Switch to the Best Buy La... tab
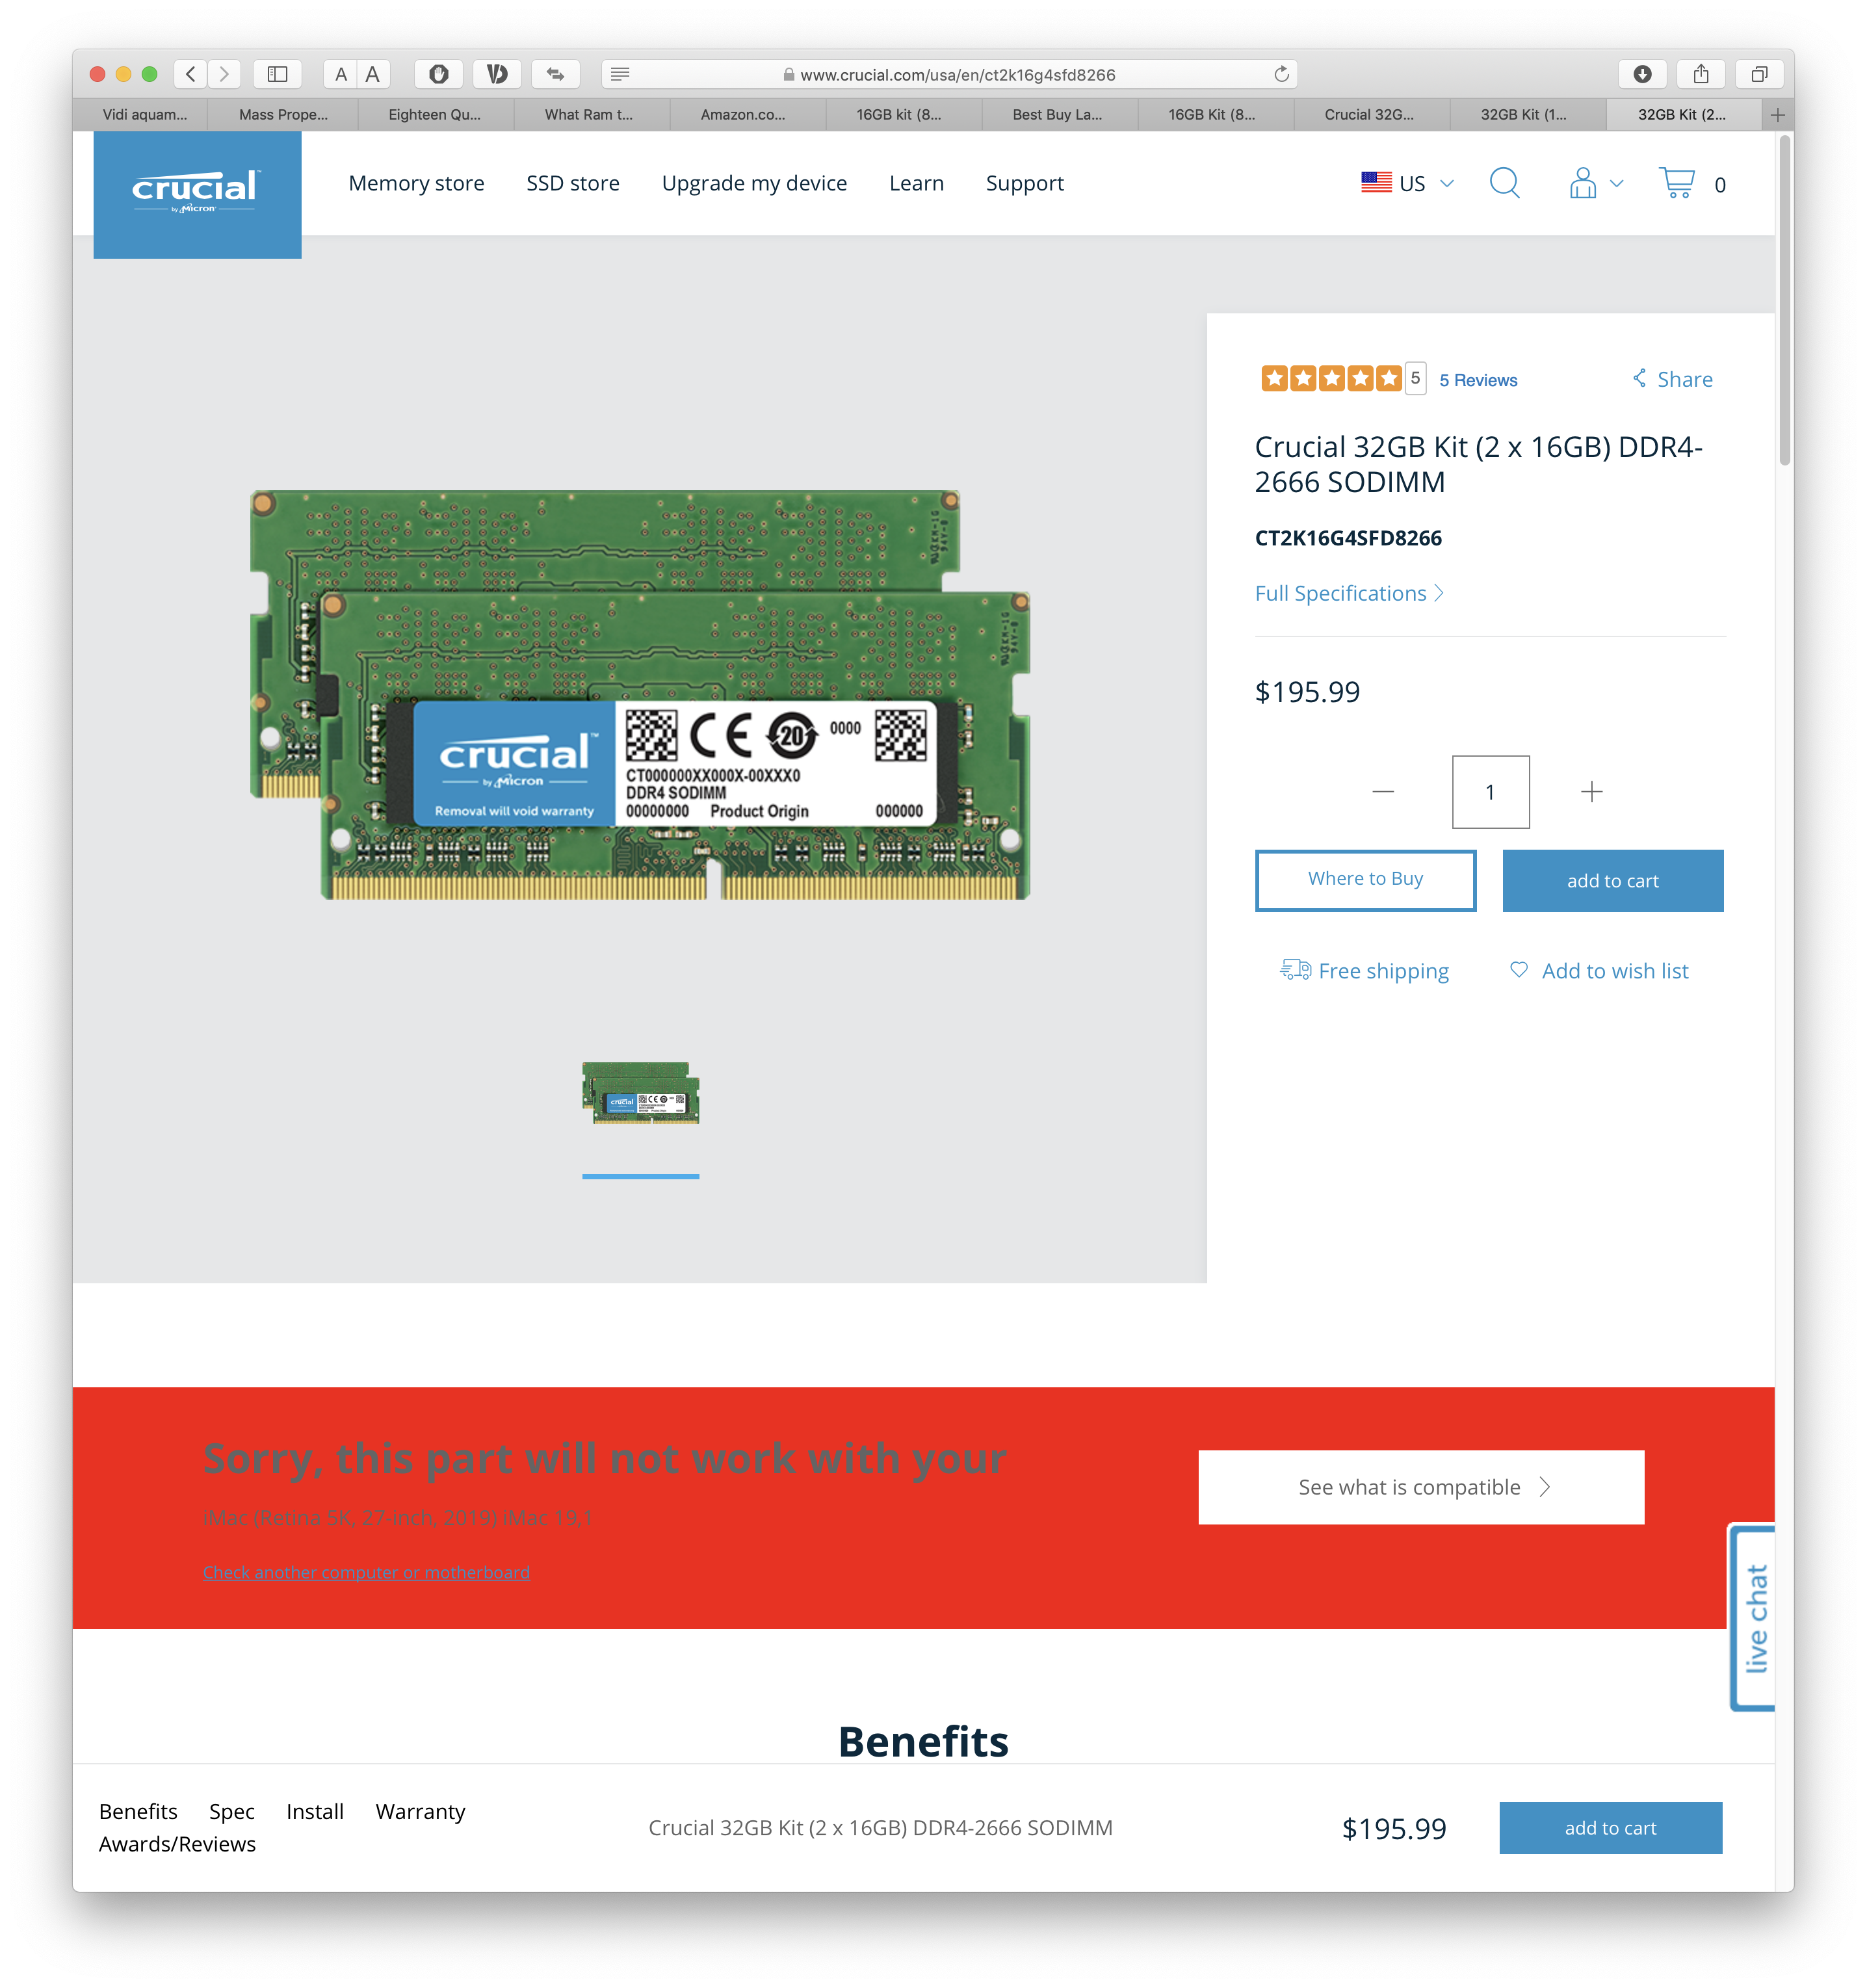The width and height of the screenshot is (1867, 1988). click(x=1059, y=115)
